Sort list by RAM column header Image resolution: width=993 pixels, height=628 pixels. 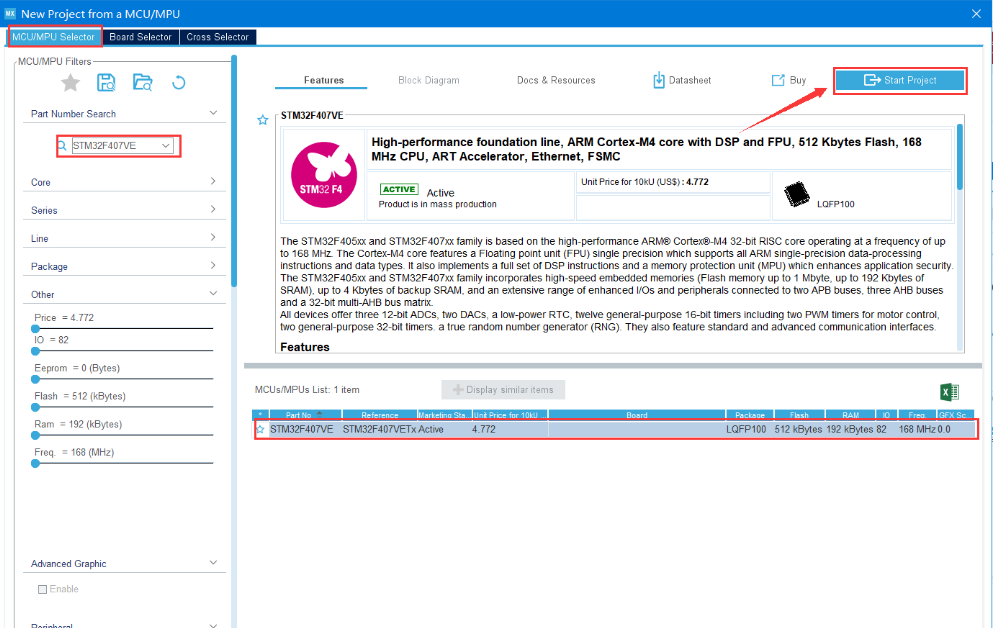[851, 415]
